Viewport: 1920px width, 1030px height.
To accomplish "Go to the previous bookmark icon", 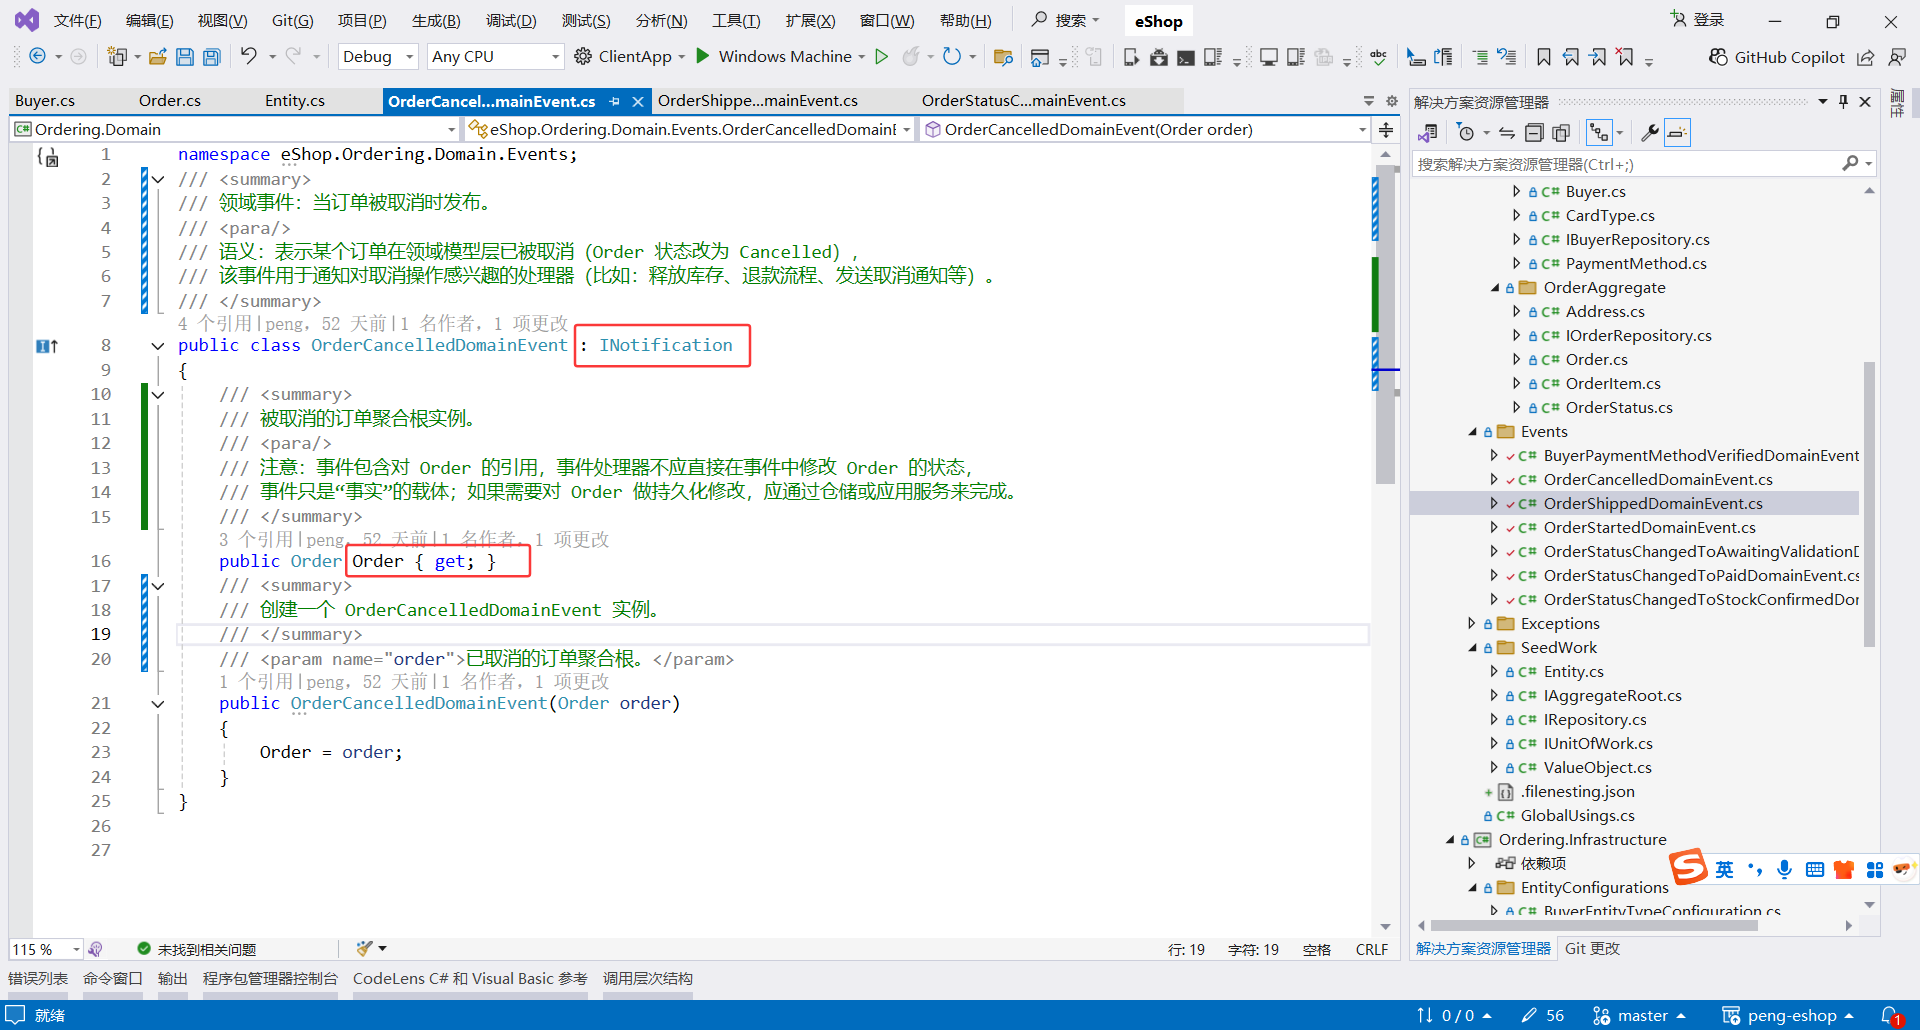I will [x=1572, y=57].
